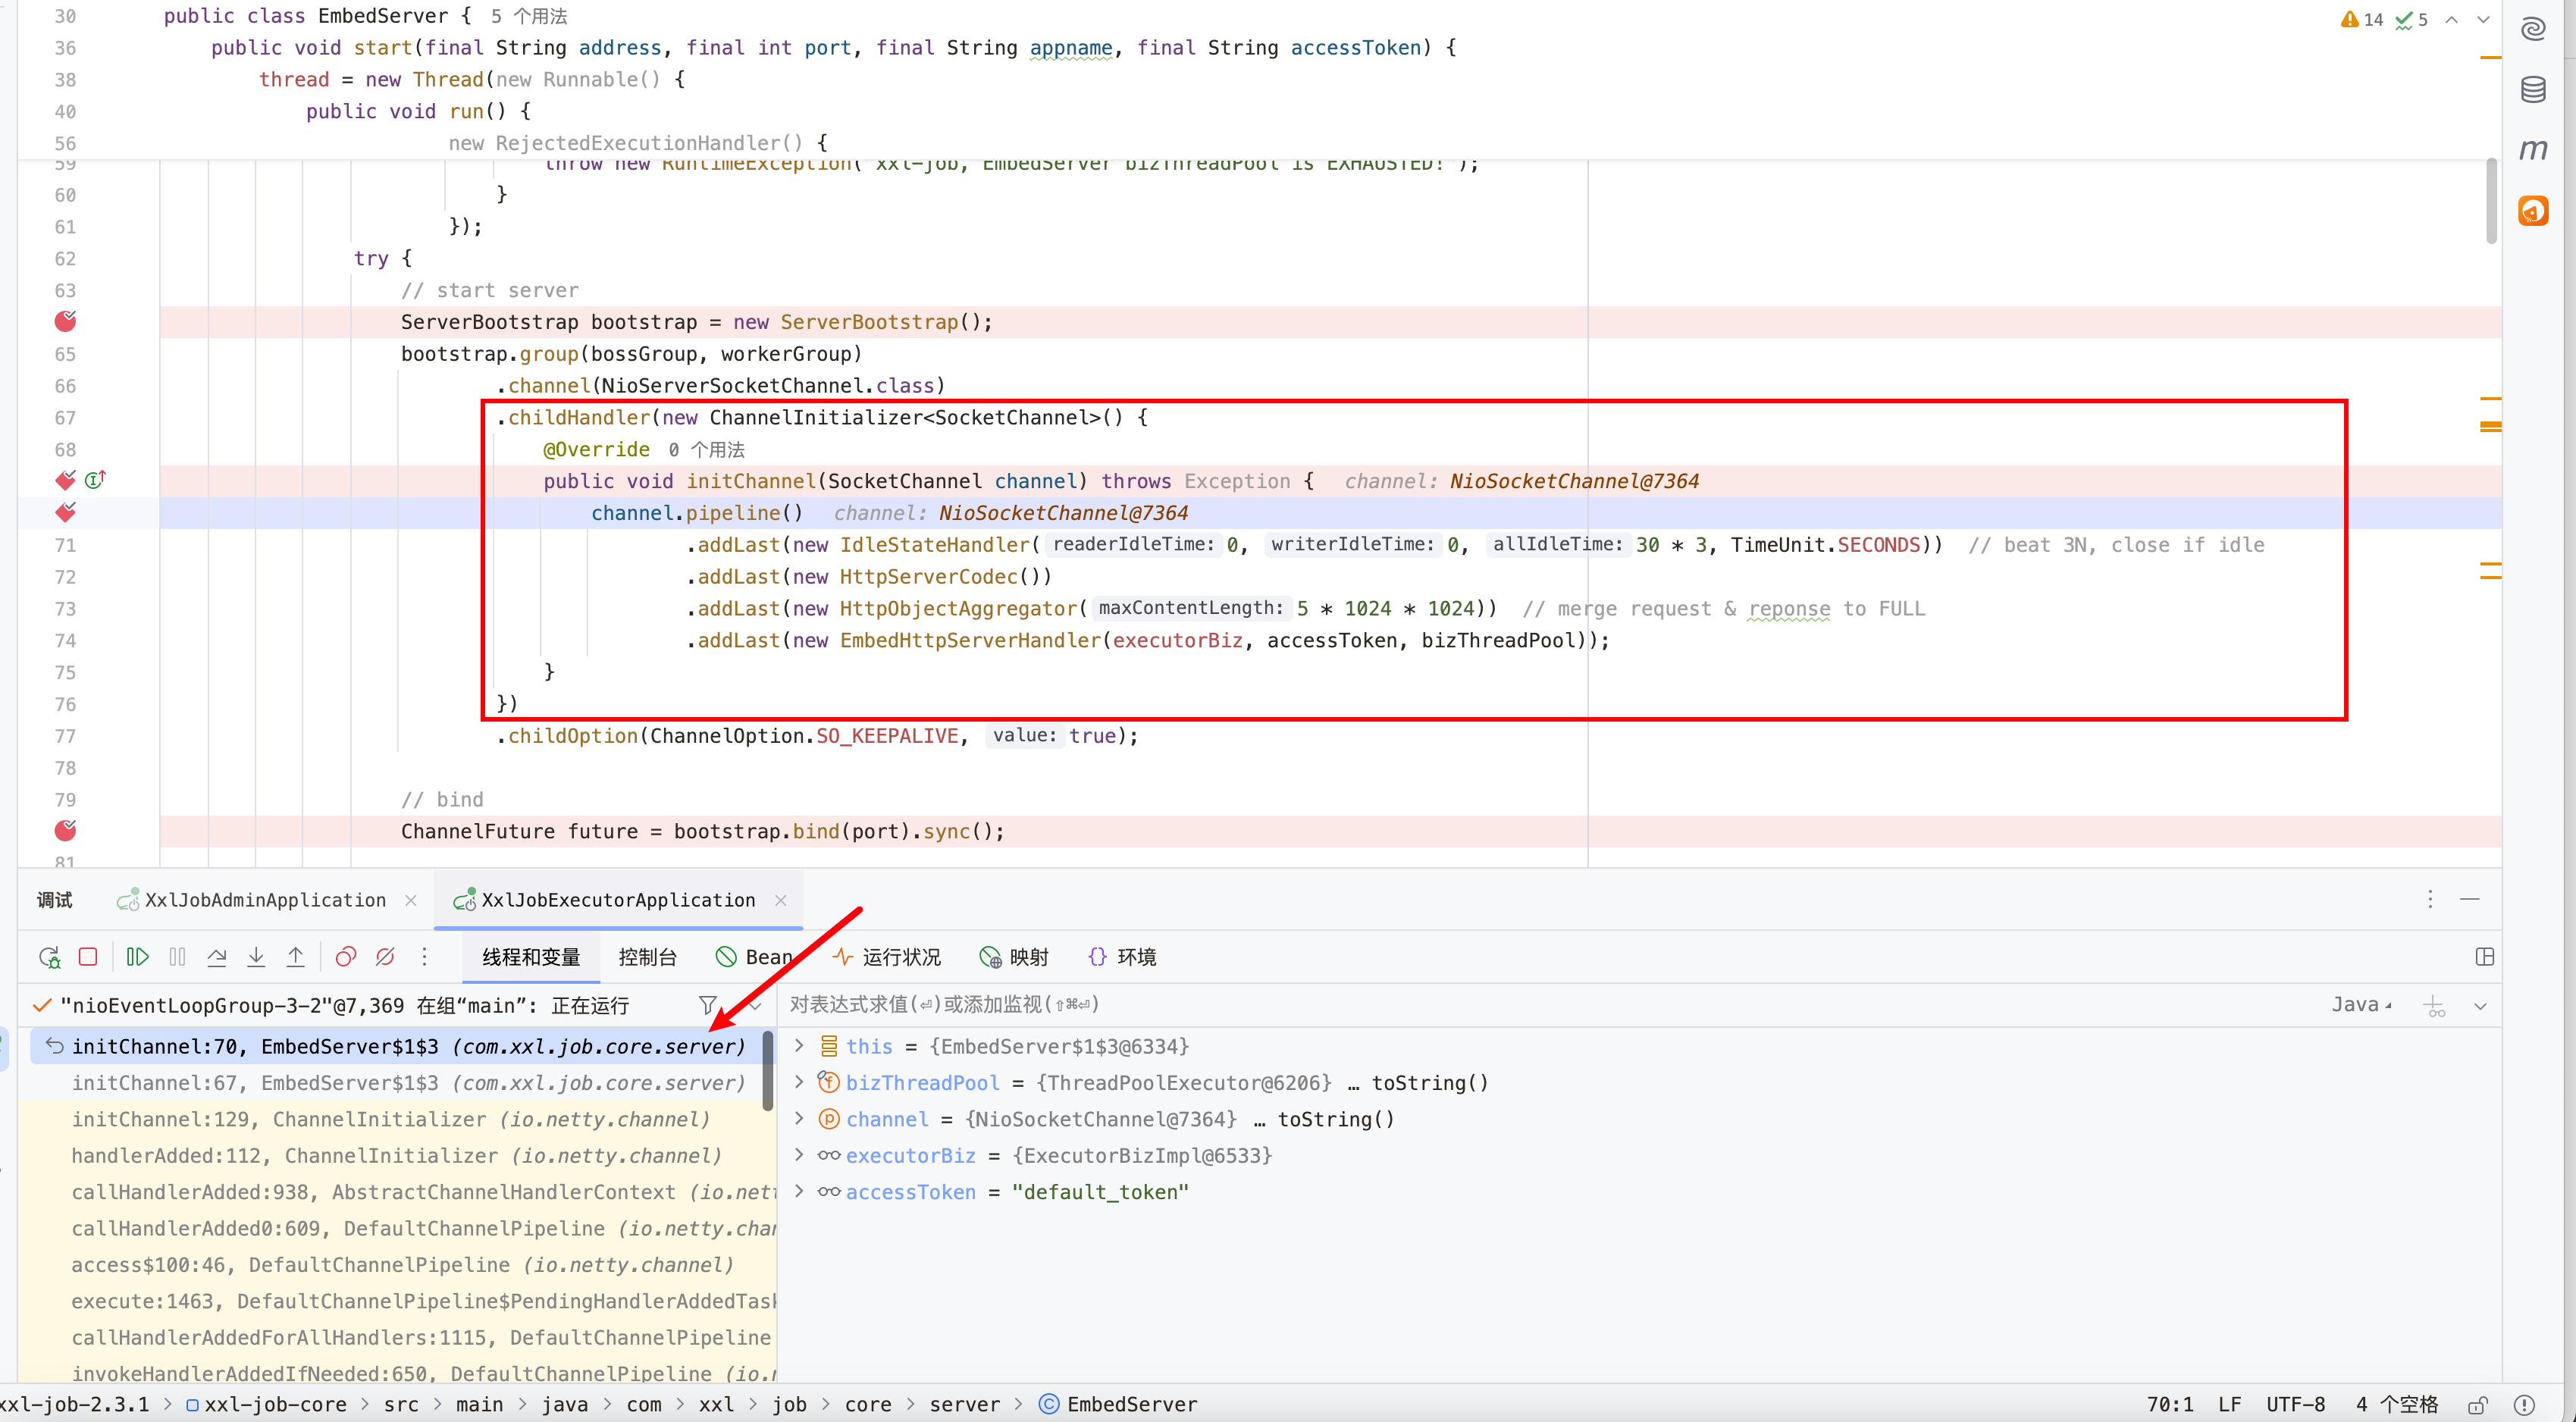Open the View Breakpoints dialog
Screen dimensions: 2576x1422
pyautogui.click(x=345, y=957)
